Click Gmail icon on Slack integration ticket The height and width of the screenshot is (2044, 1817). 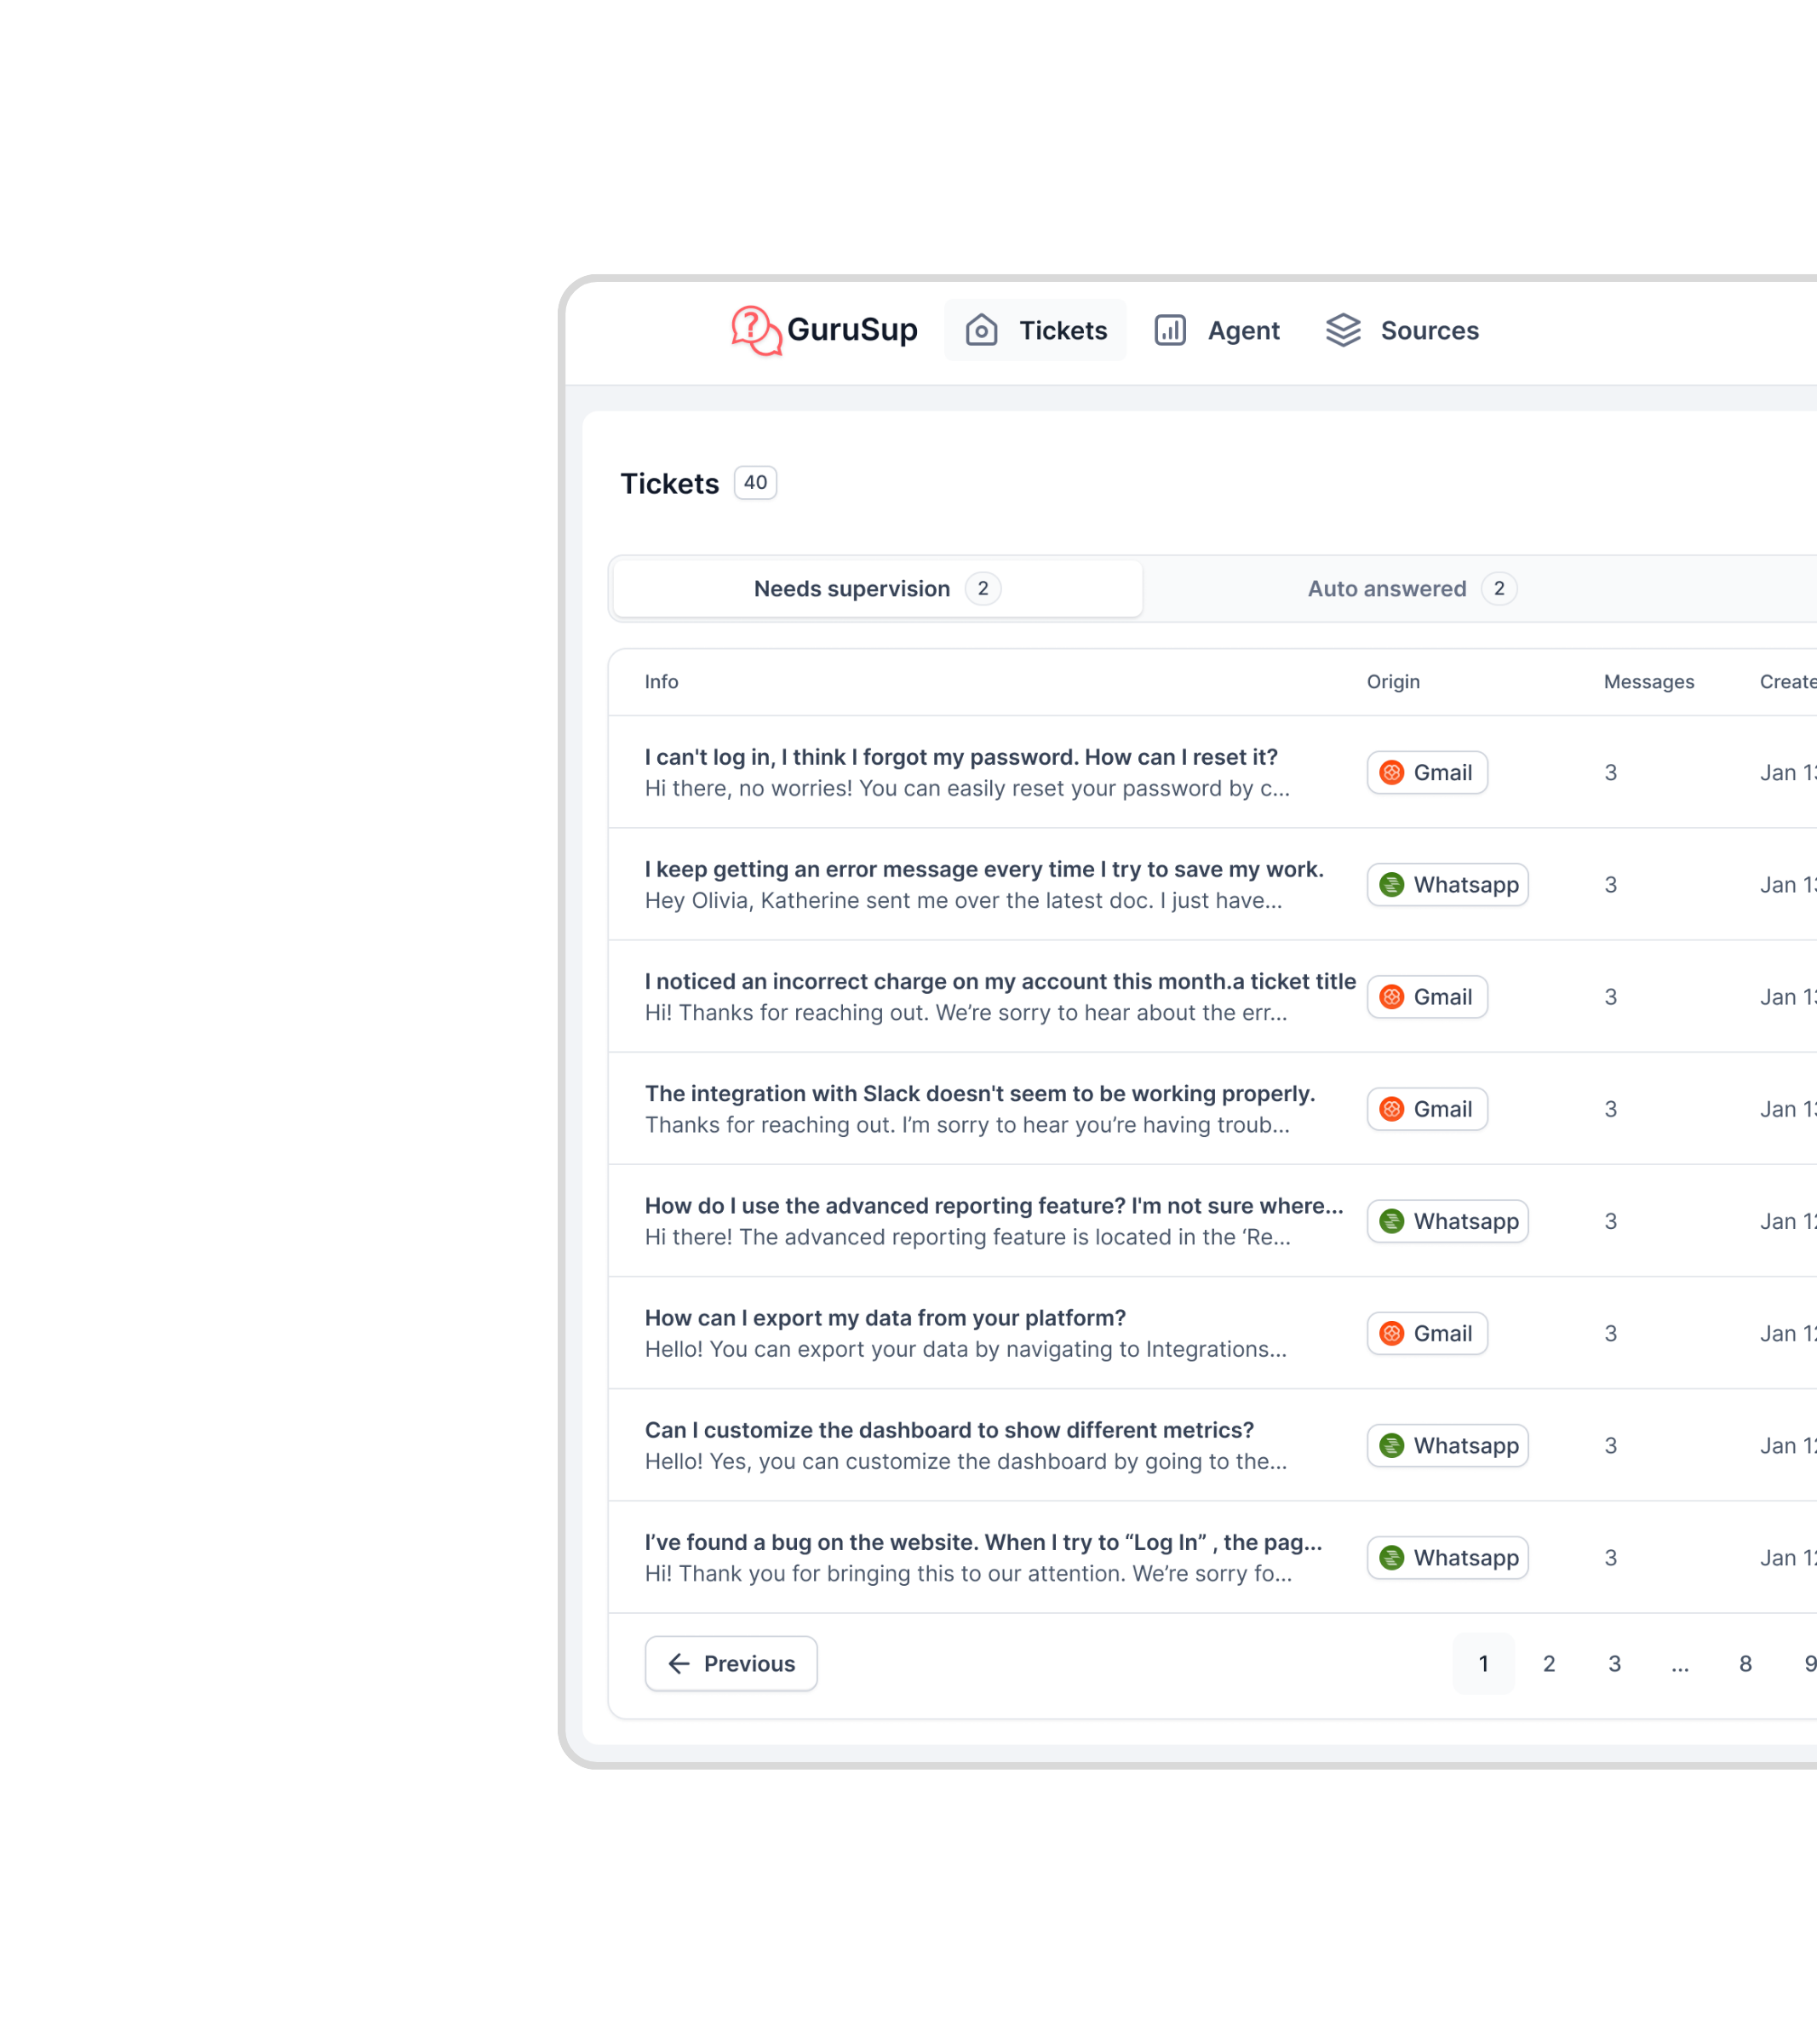point(1391,1108)
